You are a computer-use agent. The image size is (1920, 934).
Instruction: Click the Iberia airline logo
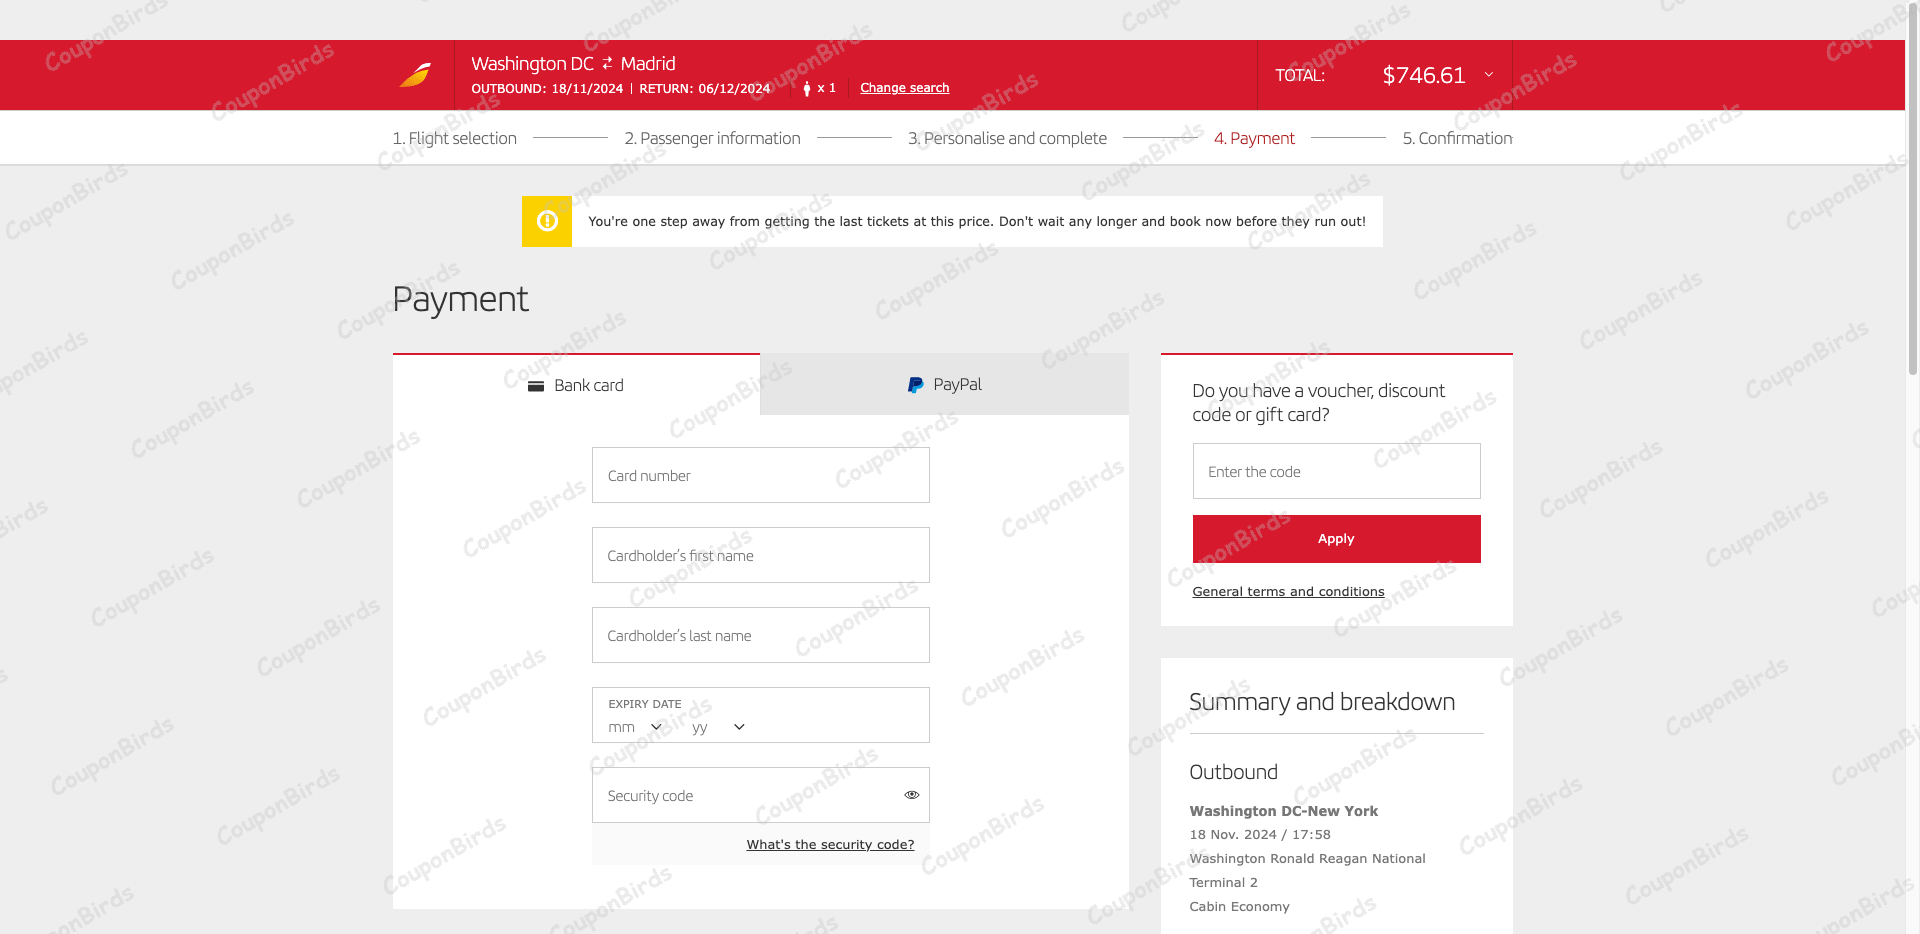tap(415, 75)
